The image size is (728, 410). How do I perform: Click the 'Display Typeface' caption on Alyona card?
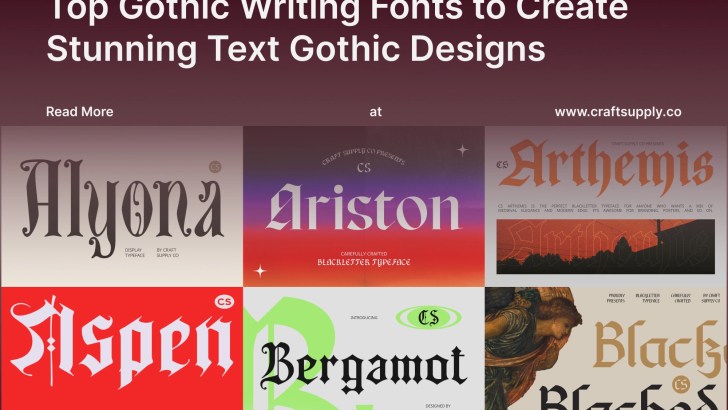point(135,253)
